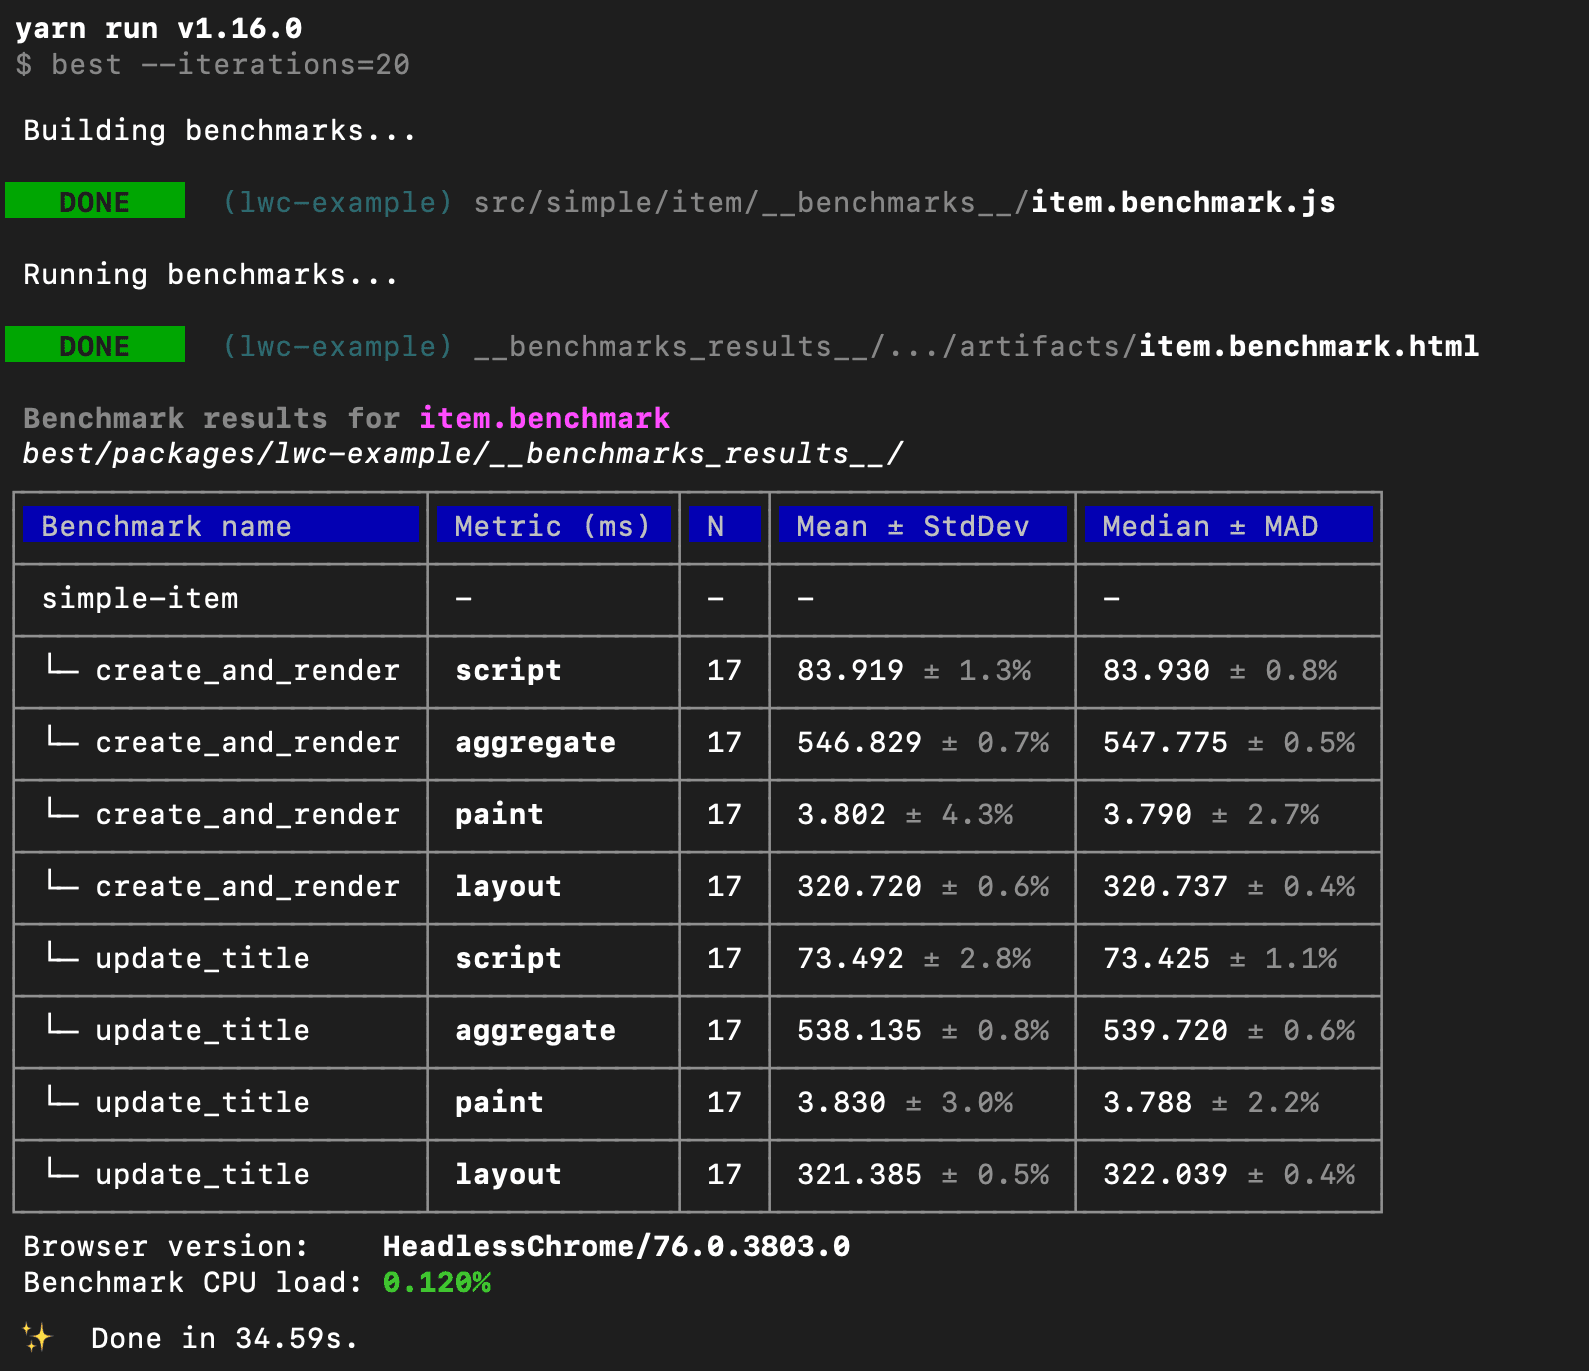1589x1371 pixels.
Task: Click the 'Benchmark name' column header
Action: (222, 525)
